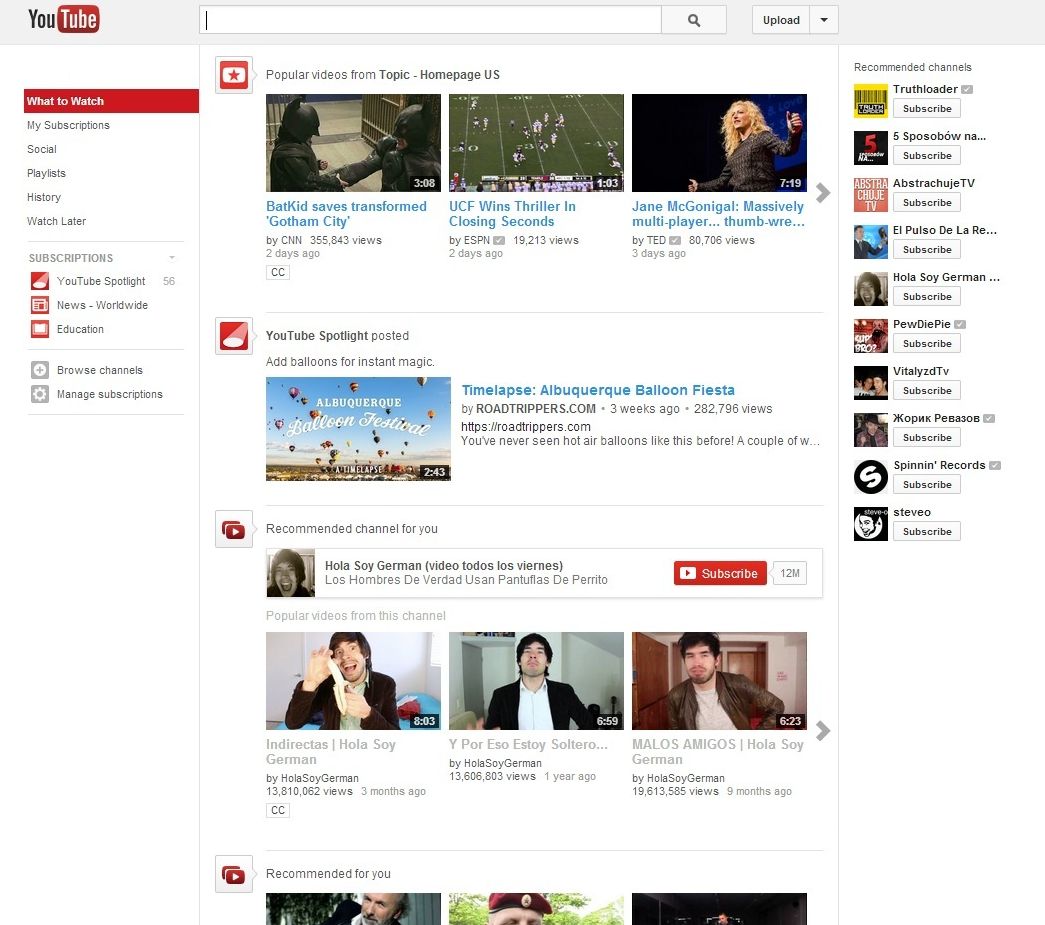1045x925 pixels.
Task: Subscribe to Spinnin' Records
Action: pos(926,484)
